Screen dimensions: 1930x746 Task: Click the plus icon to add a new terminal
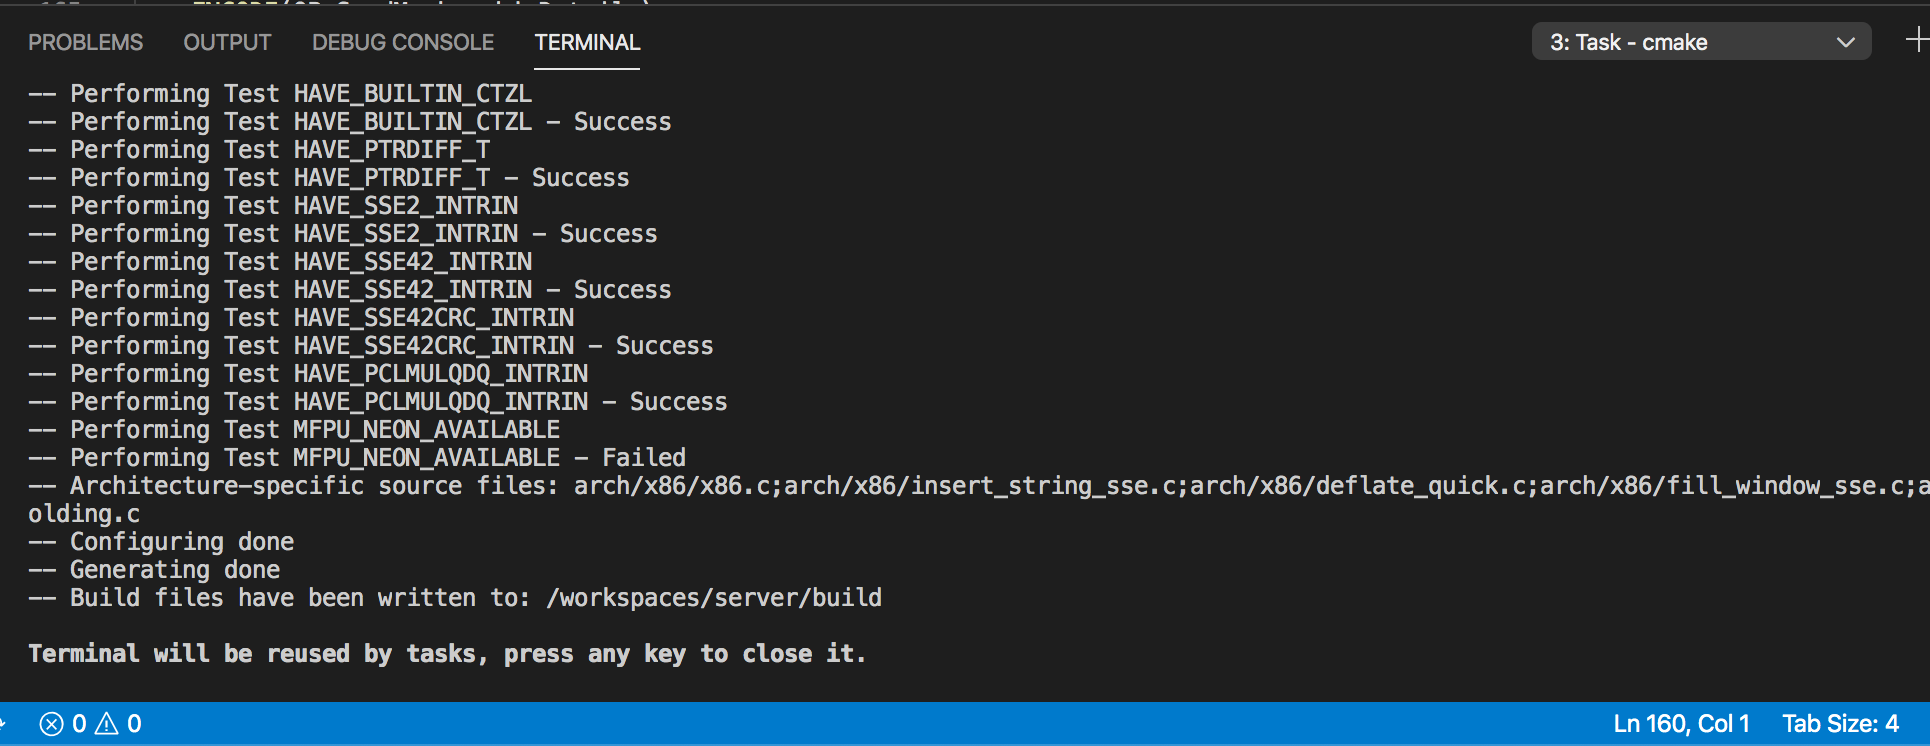click(1917, 41)
